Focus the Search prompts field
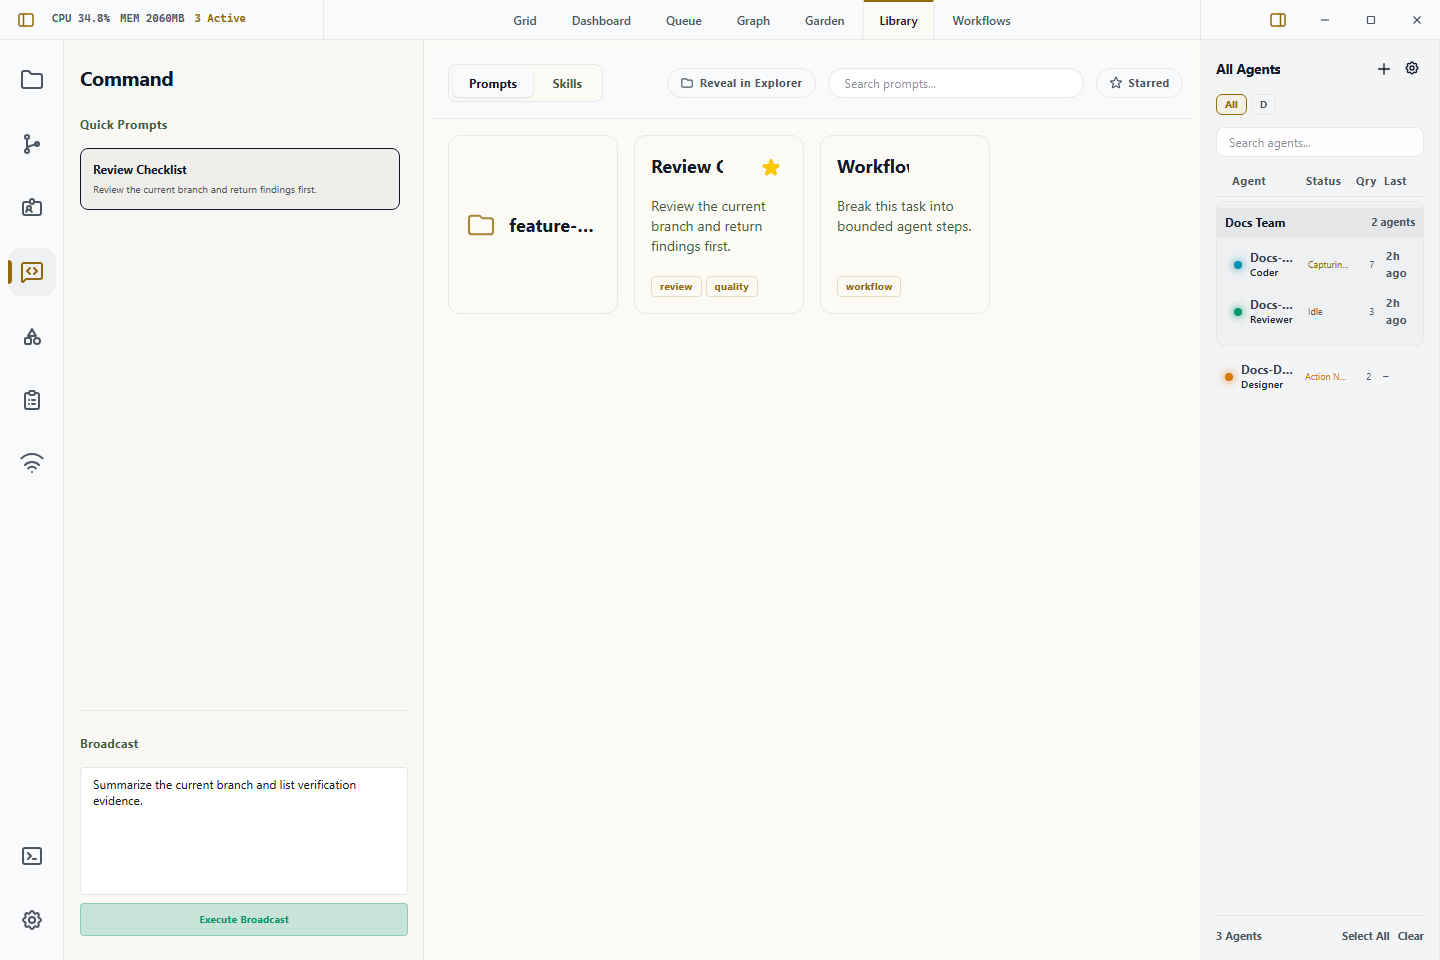The width and height of the screenshot is (1440, 960). 955,83
